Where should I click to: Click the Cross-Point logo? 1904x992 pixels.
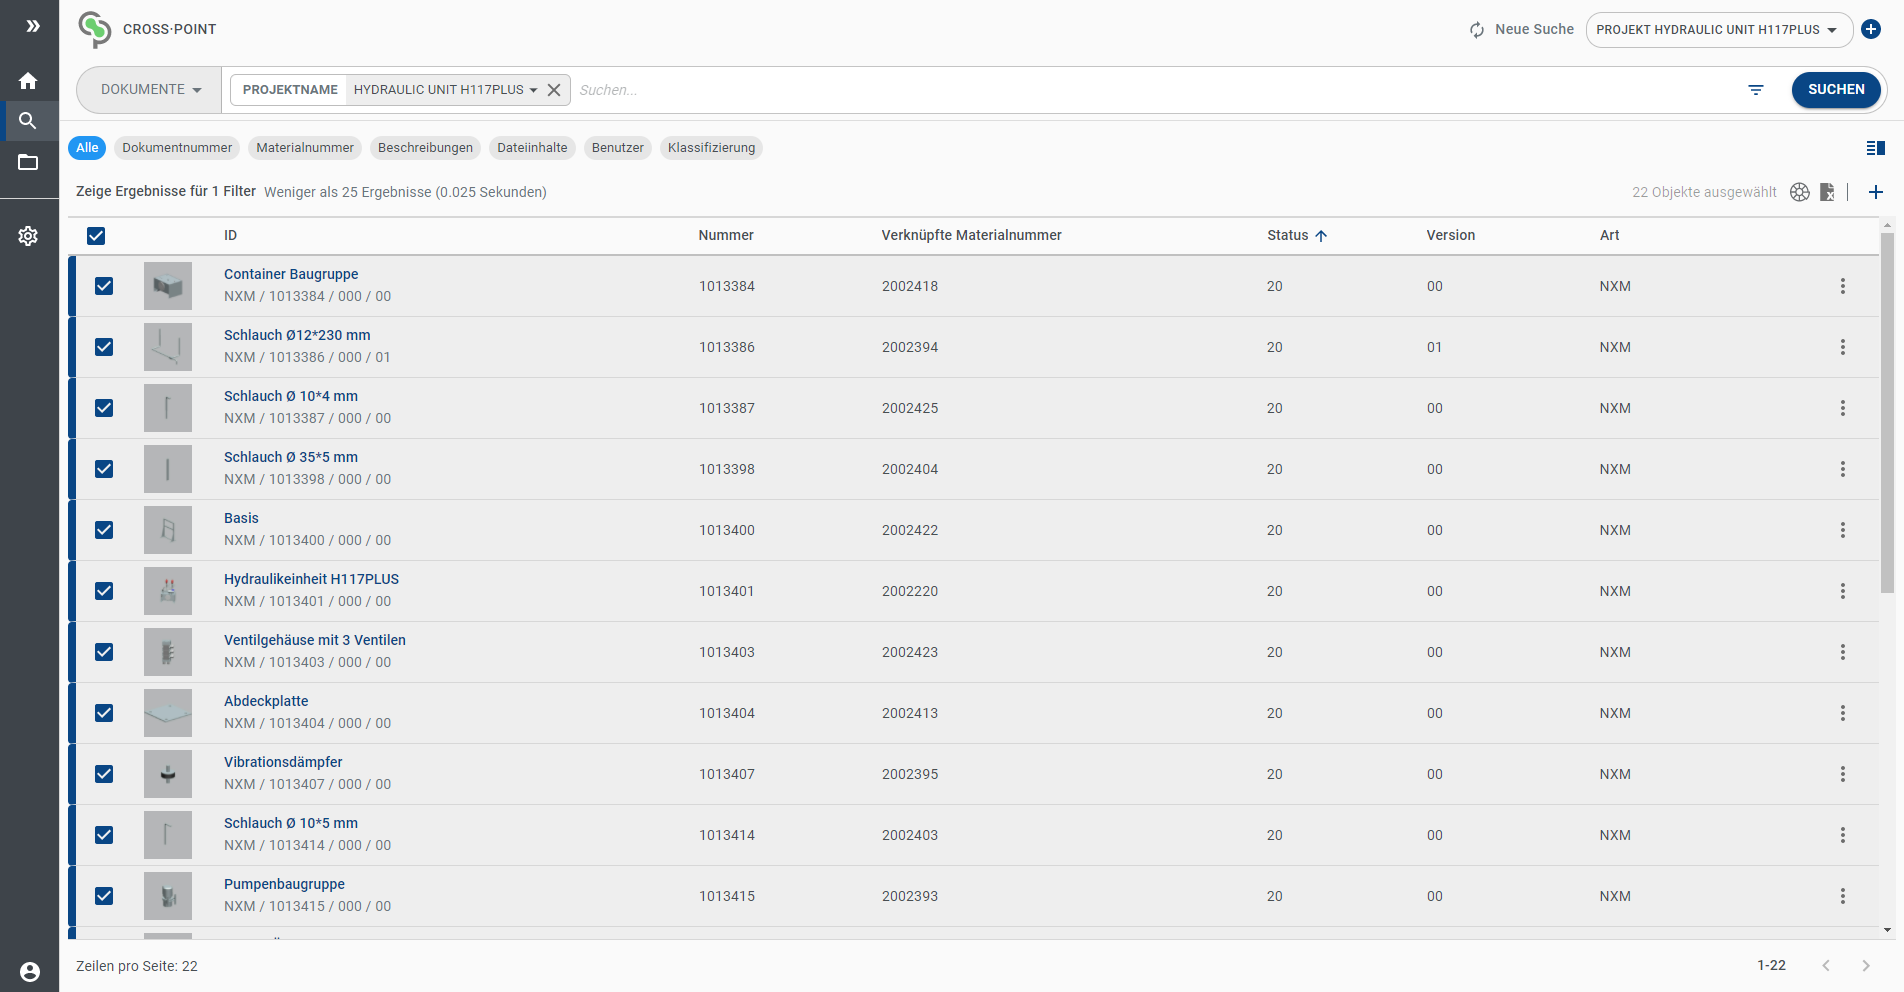pyautogui.click(x=95, y=29)
